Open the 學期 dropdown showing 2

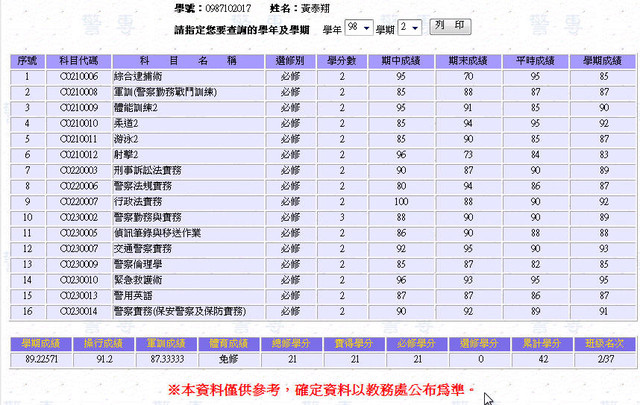click(x=409, y=28)
